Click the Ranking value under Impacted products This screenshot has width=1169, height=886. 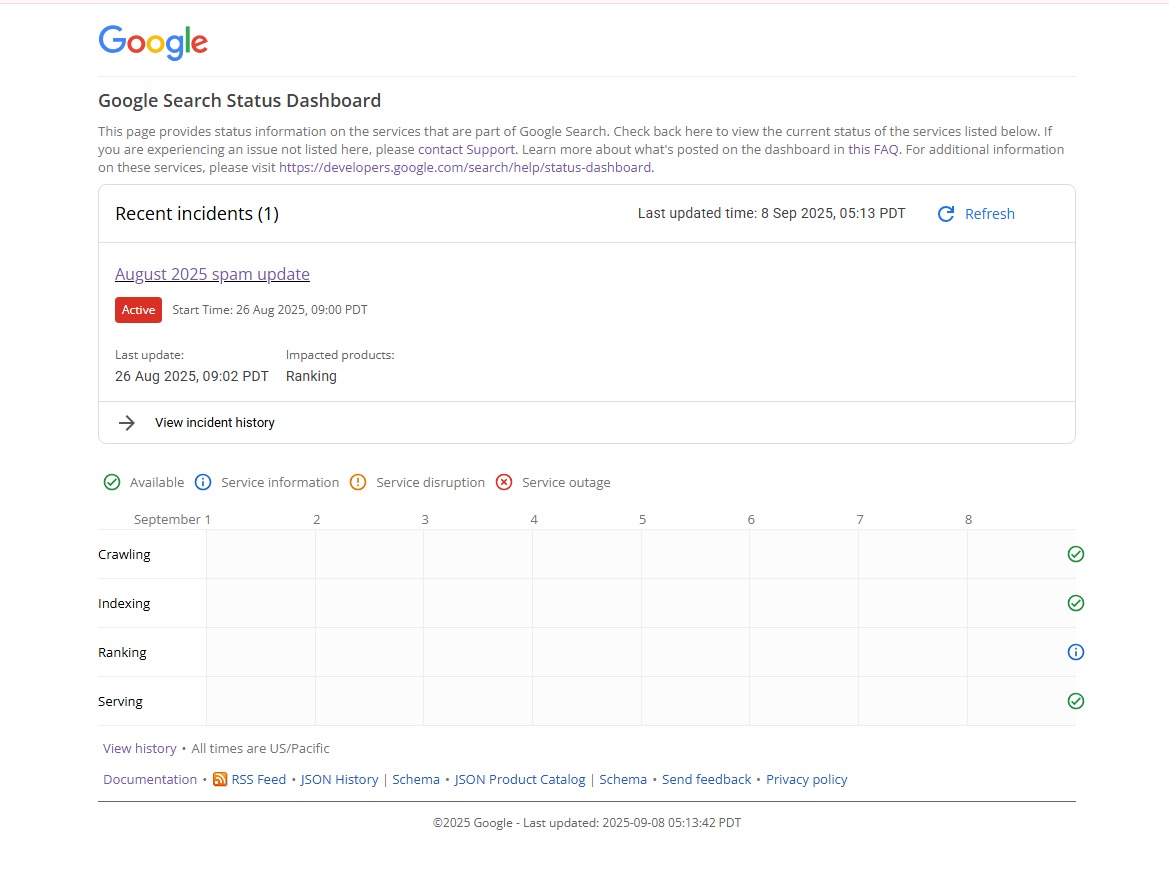coord(311,377)
